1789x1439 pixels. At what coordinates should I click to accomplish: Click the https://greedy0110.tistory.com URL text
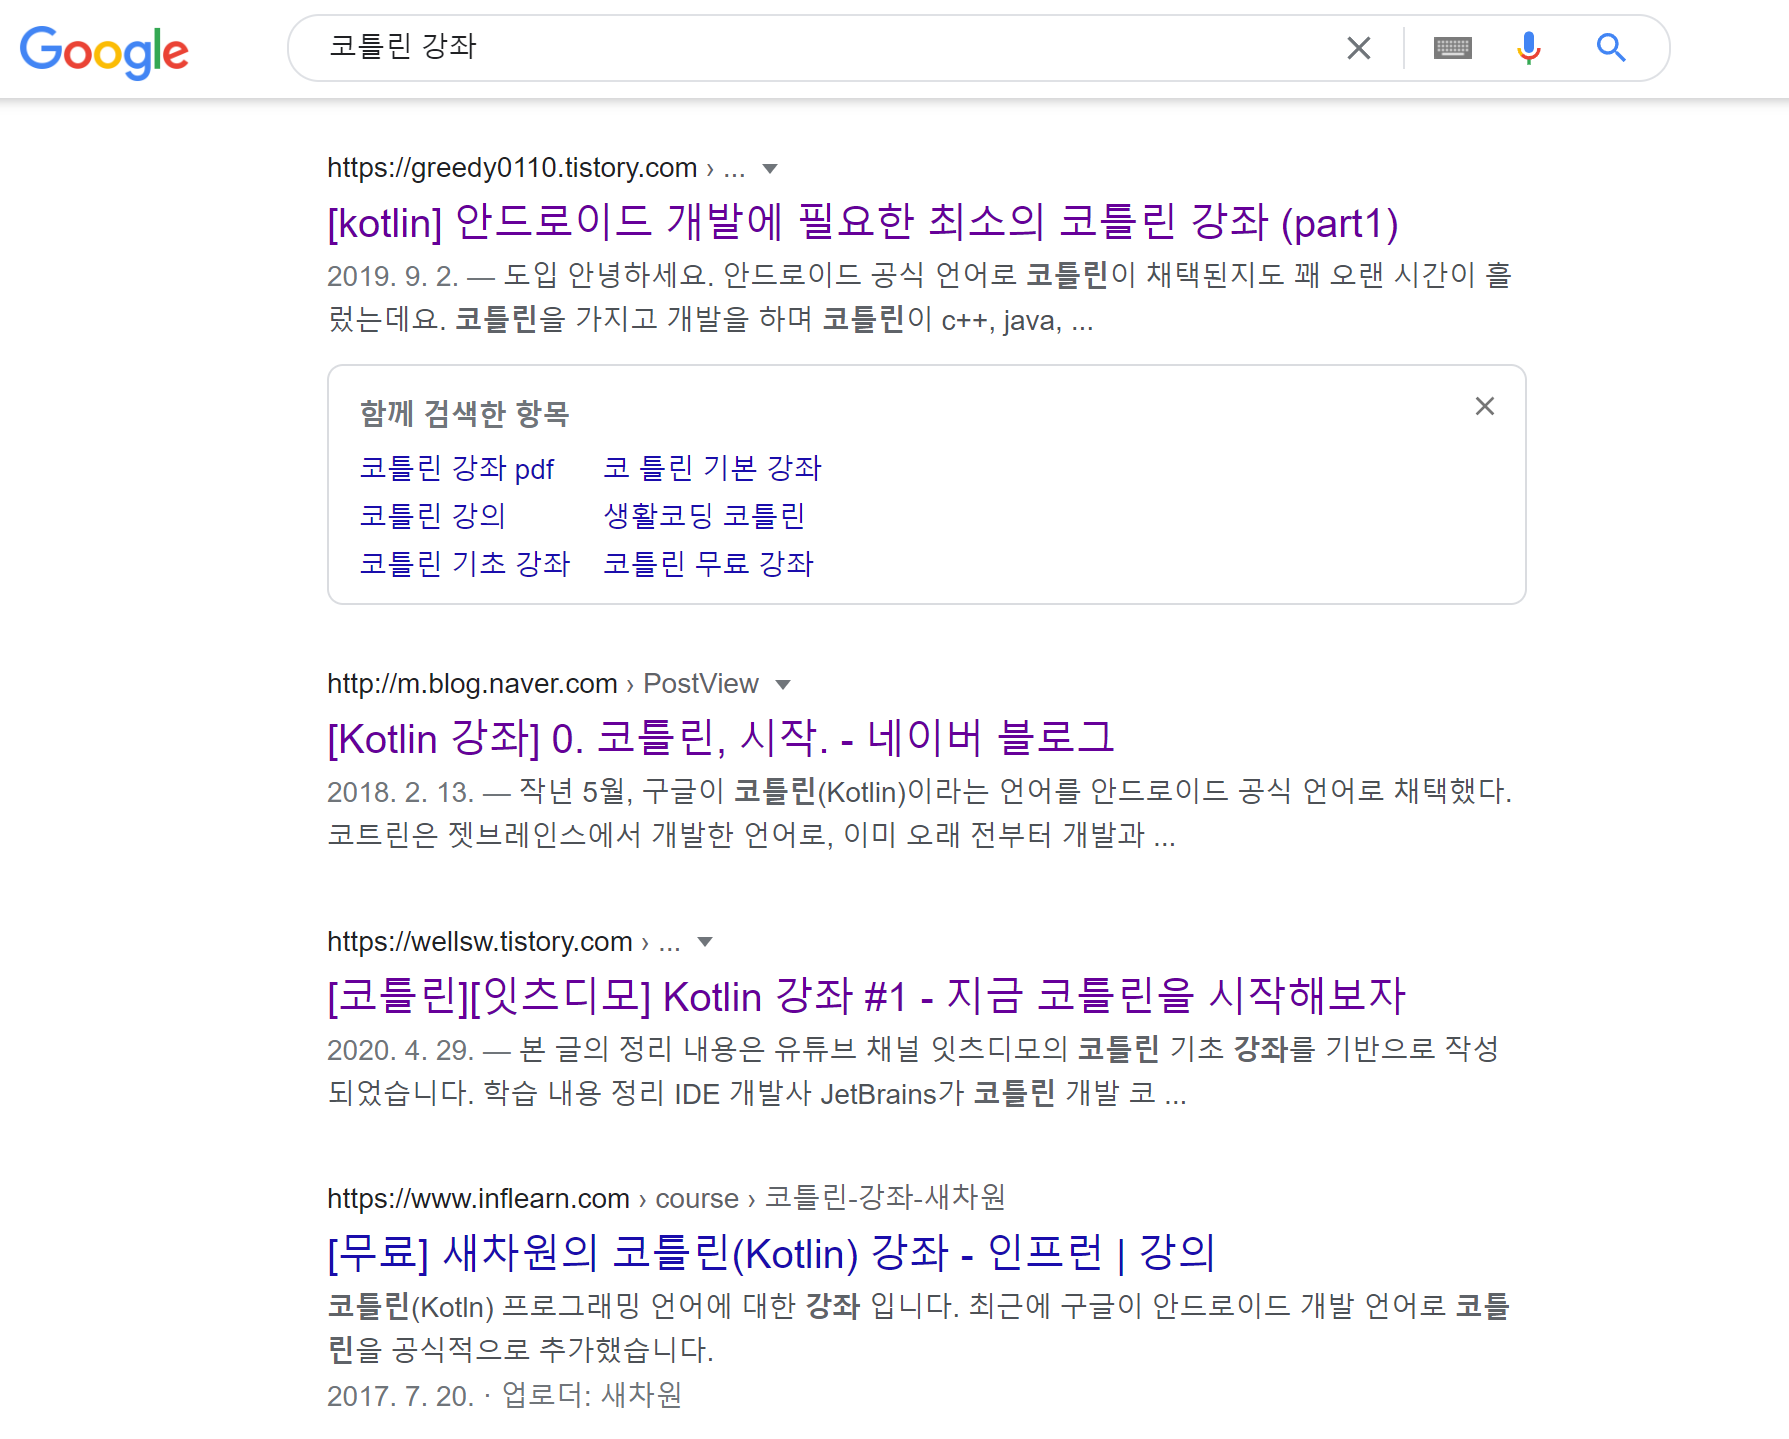point(512,168)
